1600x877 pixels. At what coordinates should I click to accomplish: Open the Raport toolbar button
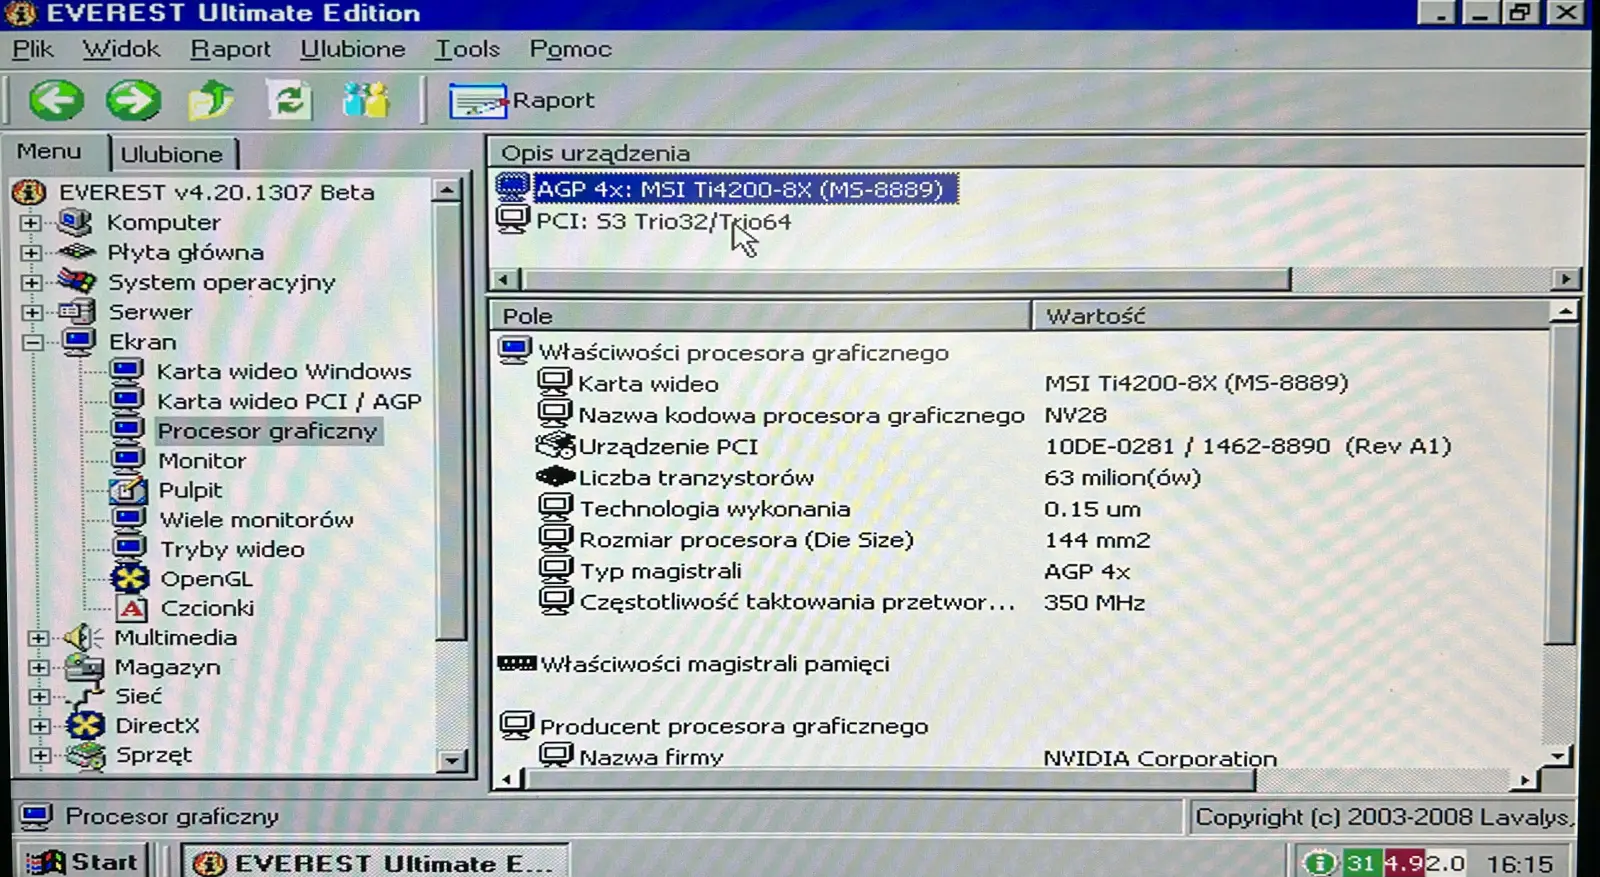[521, 101]
